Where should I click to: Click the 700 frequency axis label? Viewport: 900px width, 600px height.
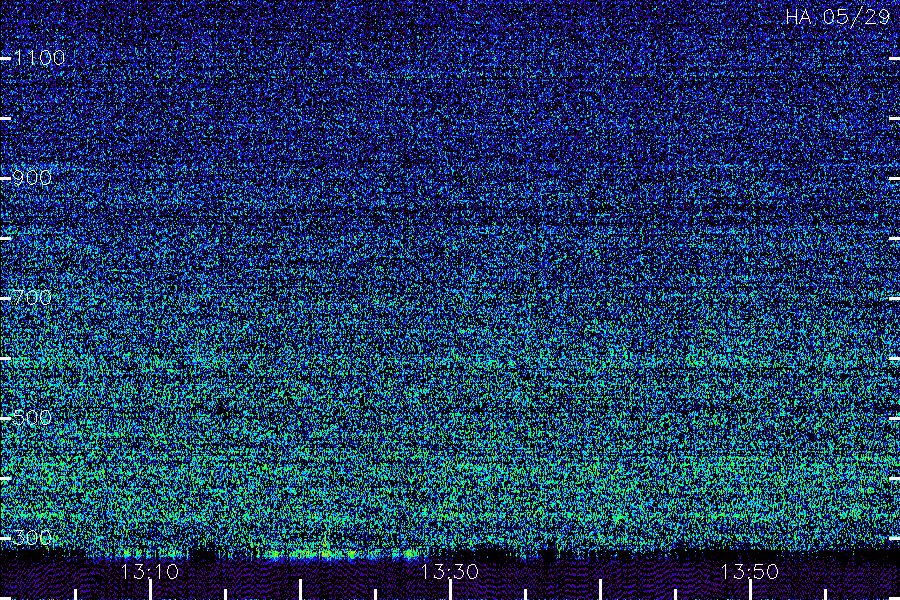[32, 298]
